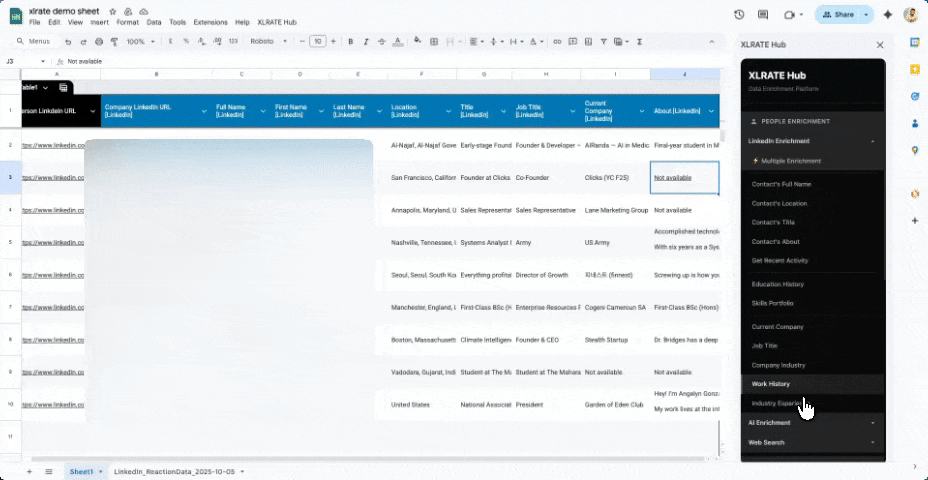
Task: Click the Insert link icon
Action: 557,41
